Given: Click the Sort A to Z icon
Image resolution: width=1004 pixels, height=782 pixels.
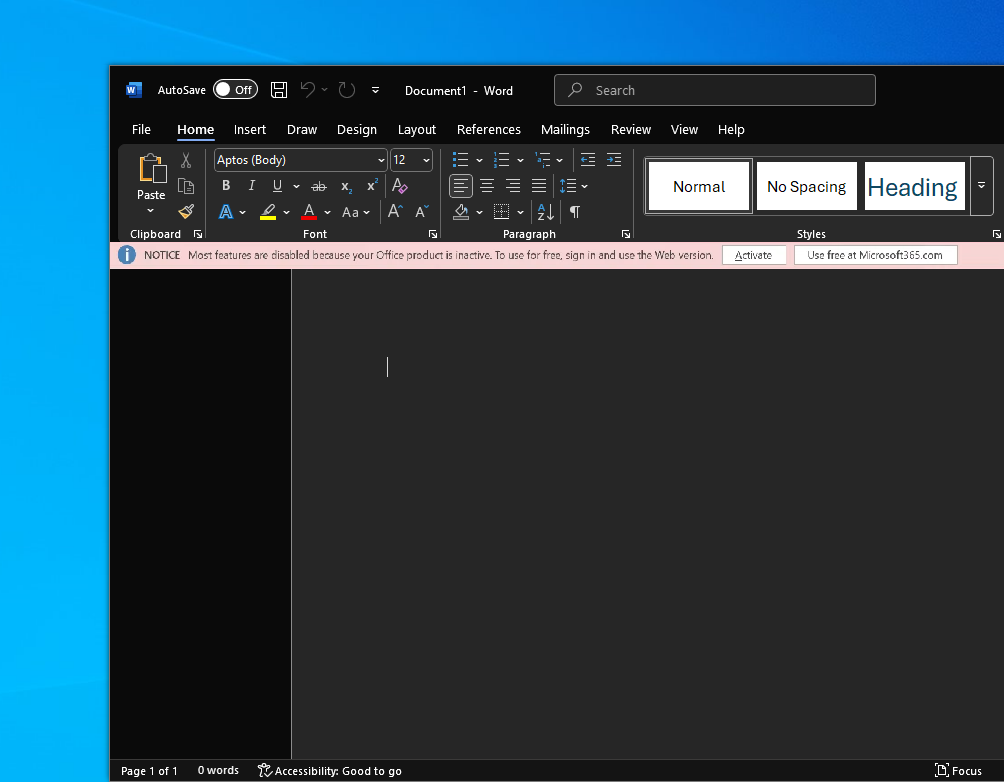Looking at the screenshot, I should pos(545,212).
